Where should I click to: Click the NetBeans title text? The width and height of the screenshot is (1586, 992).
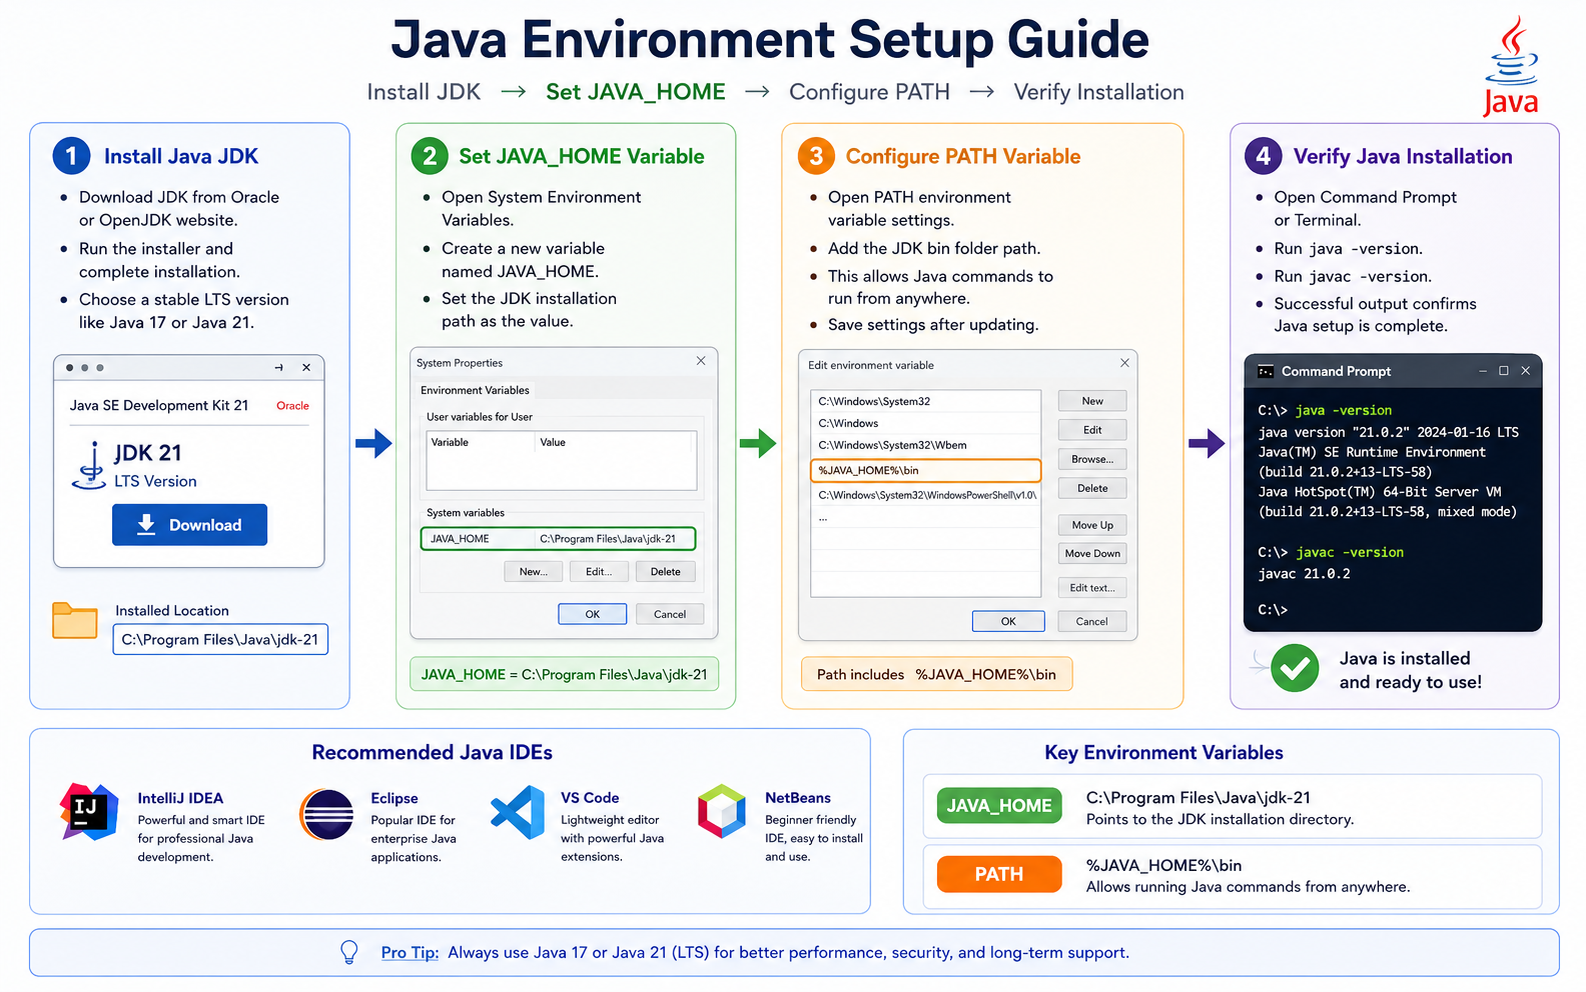click(x=798, y=798)
